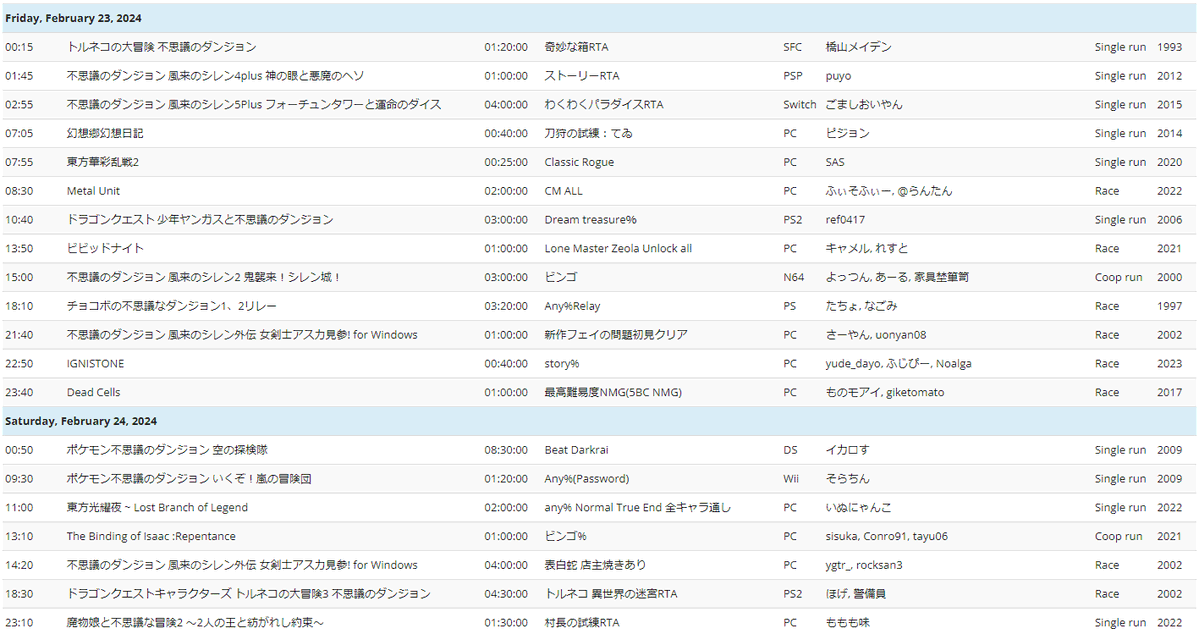Click the game title 'Dead Cells'

point(93,392)
